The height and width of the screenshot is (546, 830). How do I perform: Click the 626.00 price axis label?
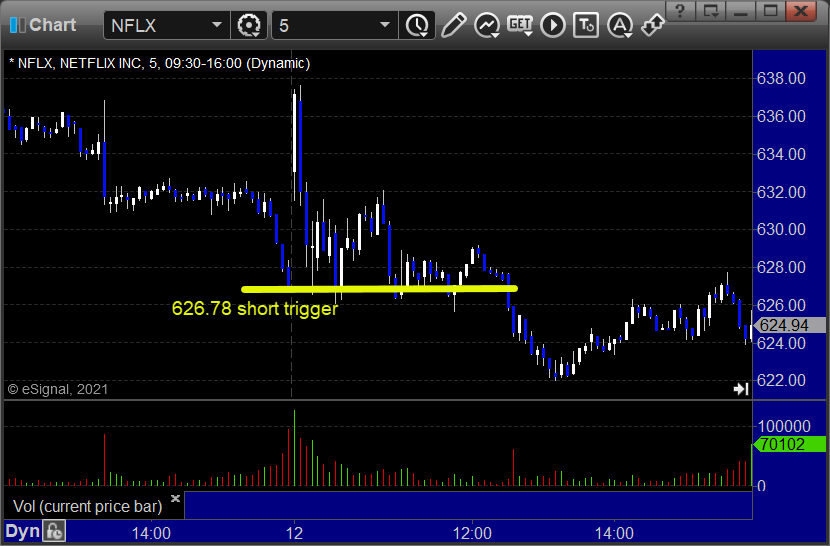click(781, 305)
